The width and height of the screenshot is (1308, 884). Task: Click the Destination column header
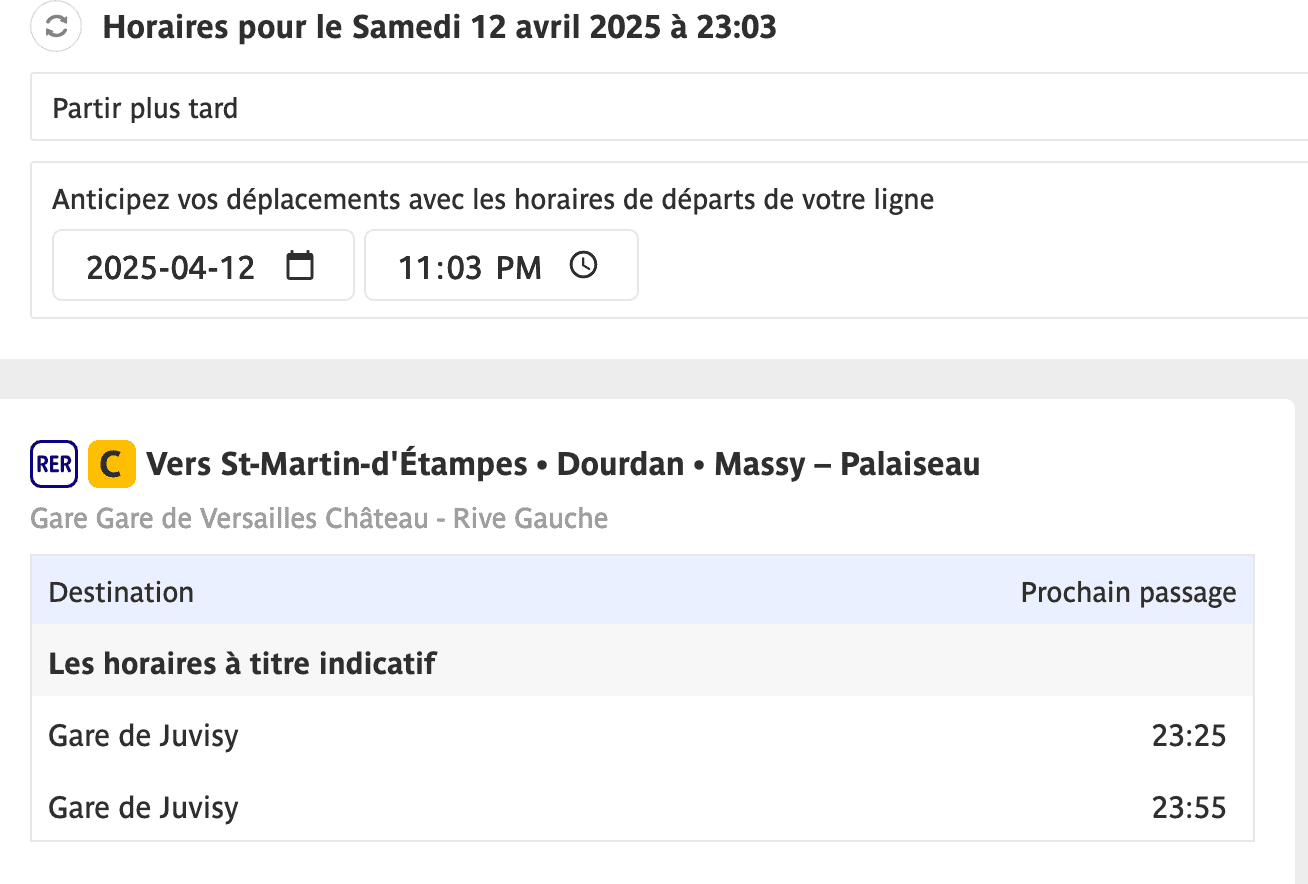pyautogui.click(x=121, y=592)
